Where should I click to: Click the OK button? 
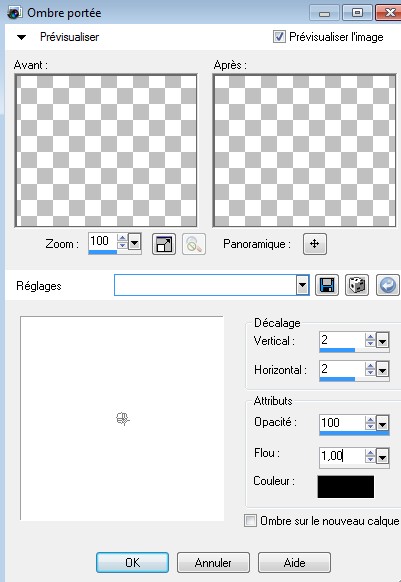(133, 563)
